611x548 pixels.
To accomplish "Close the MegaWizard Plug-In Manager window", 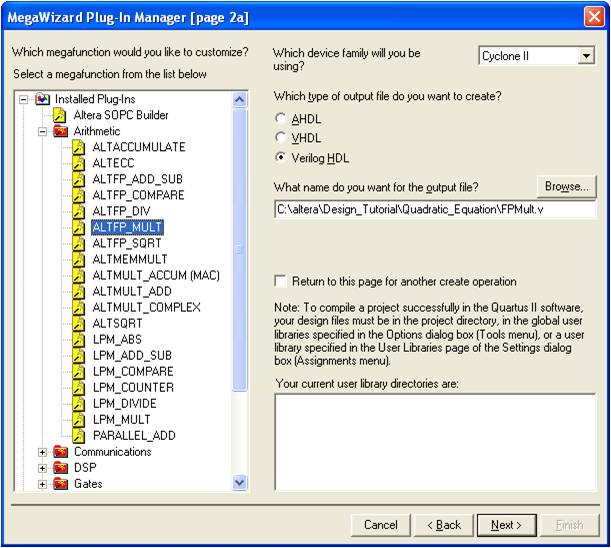I will click(594, 18).
